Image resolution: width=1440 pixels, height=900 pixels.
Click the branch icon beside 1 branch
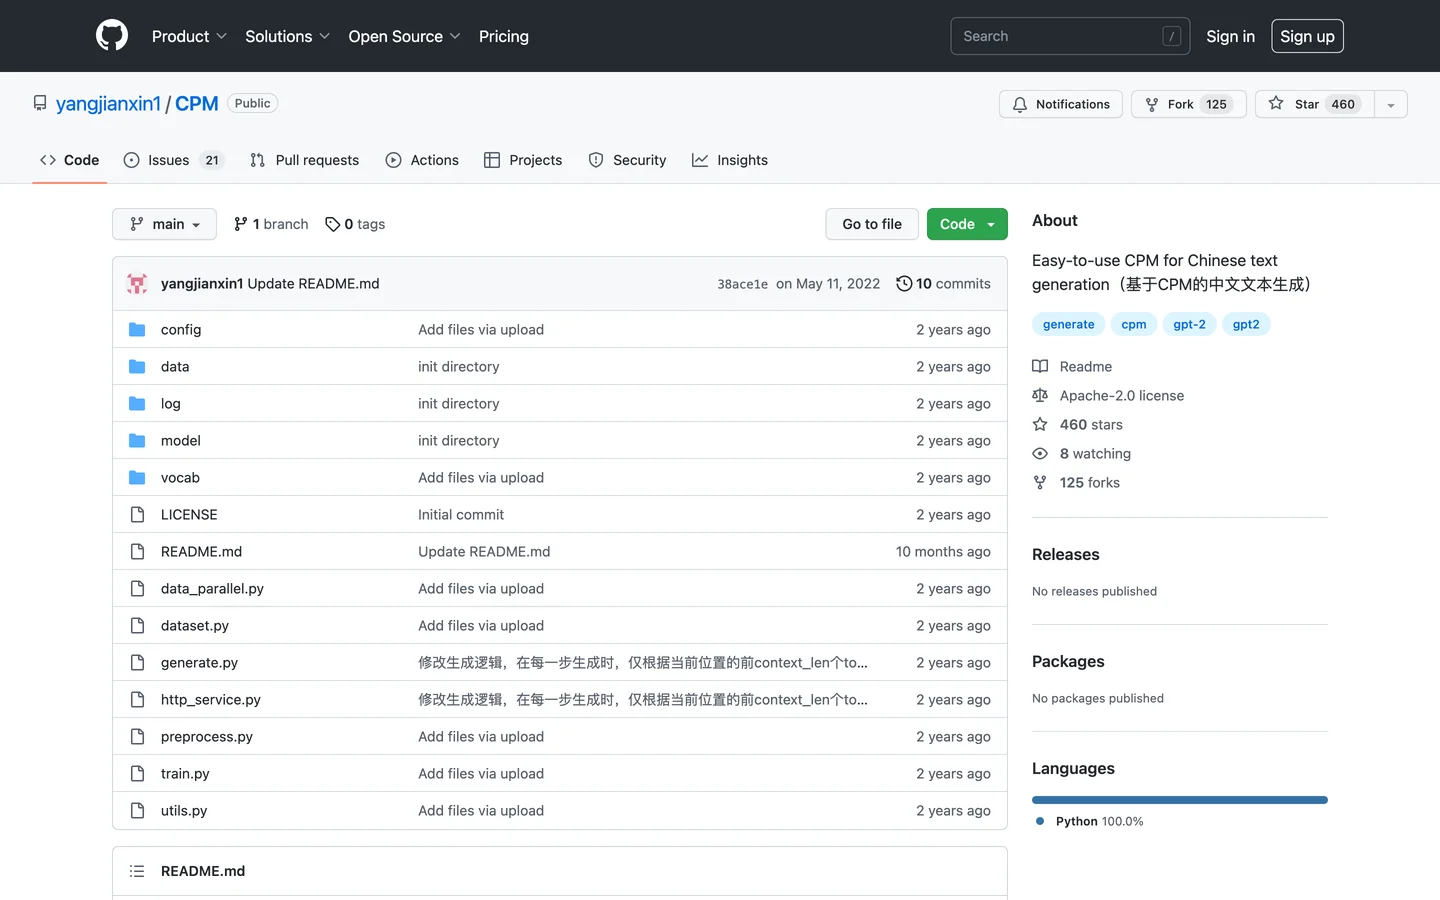pos(241,224)
